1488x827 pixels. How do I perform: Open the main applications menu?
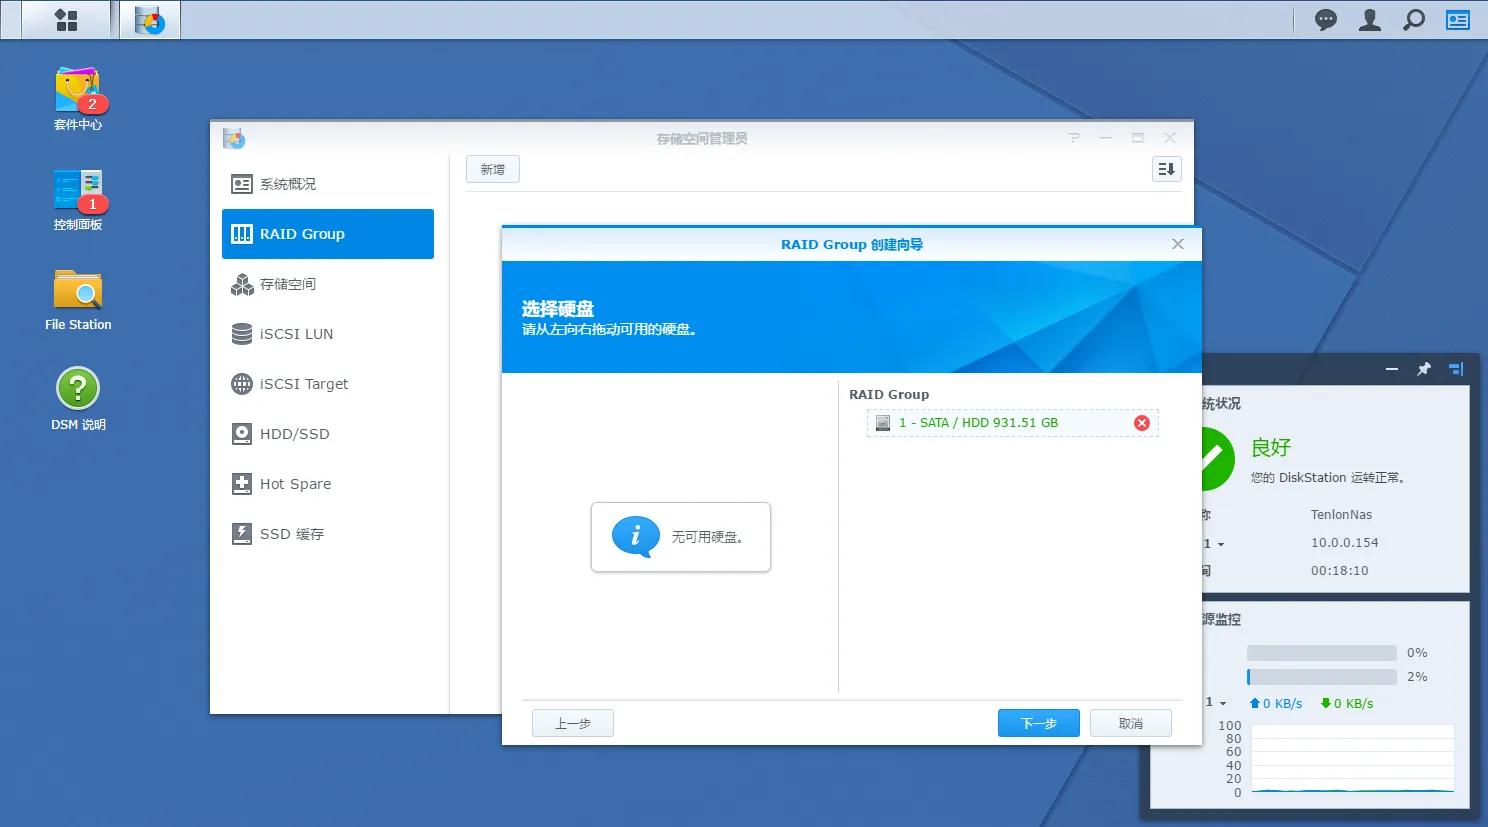pyautogui.click(x=65, y=19)
